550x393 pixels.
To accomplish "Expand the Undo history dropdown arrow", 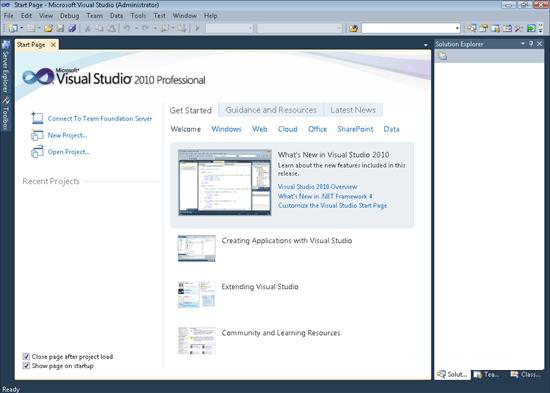I will tap(136, 28).
